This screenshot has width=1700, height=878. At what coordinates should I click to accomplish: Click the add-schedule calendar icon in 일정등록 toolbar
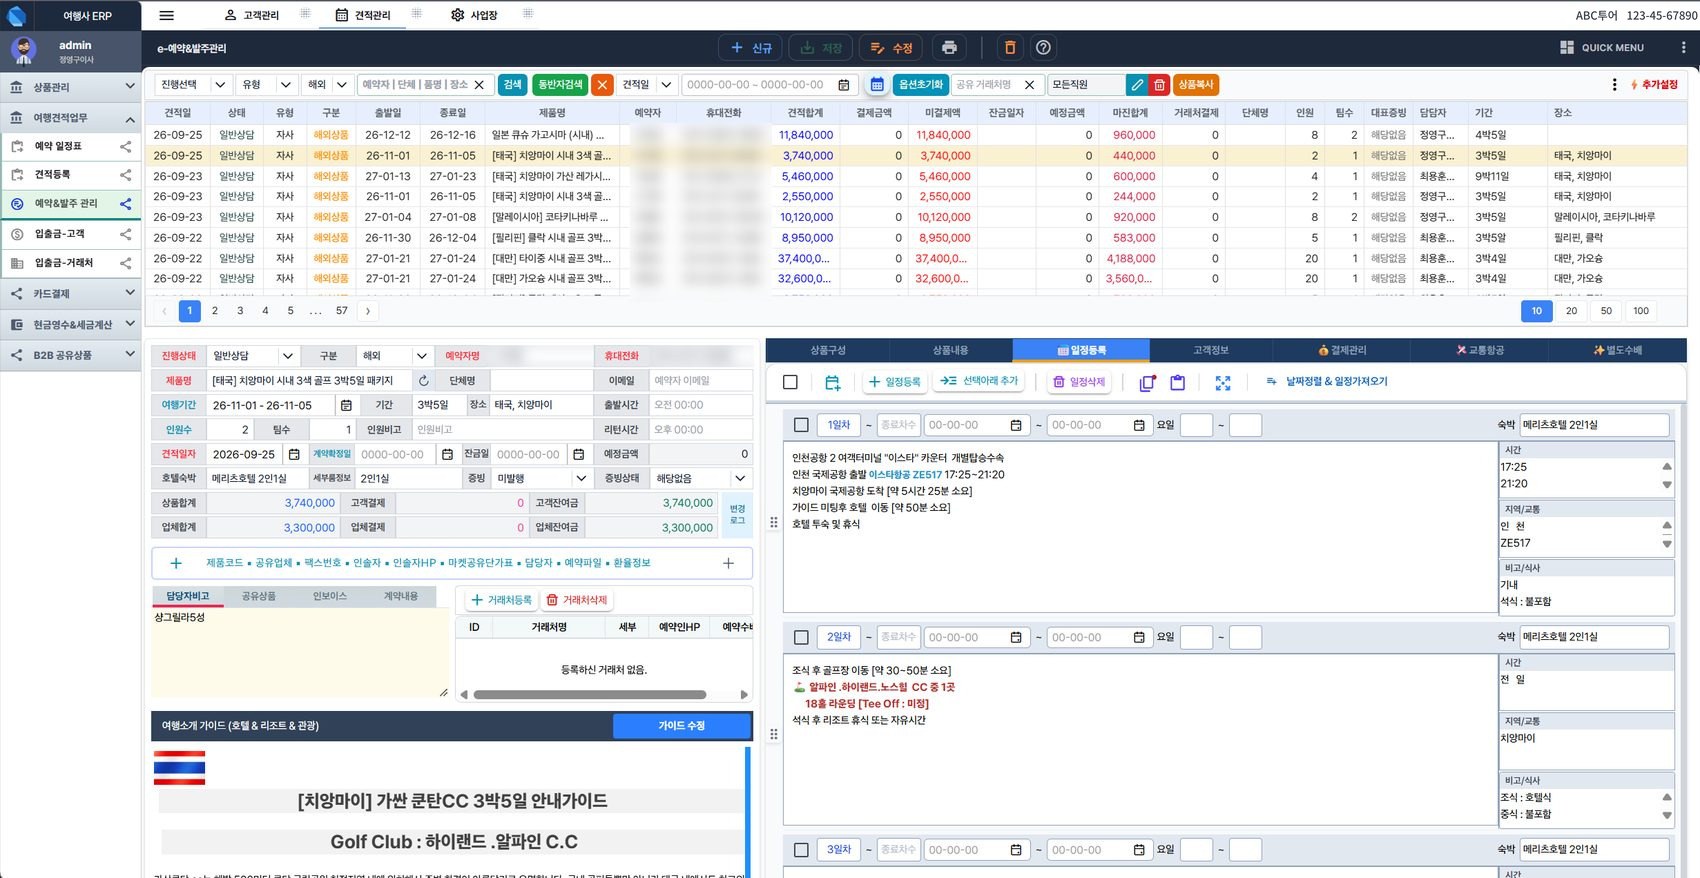pyautogui.click(x=833, y=382)
